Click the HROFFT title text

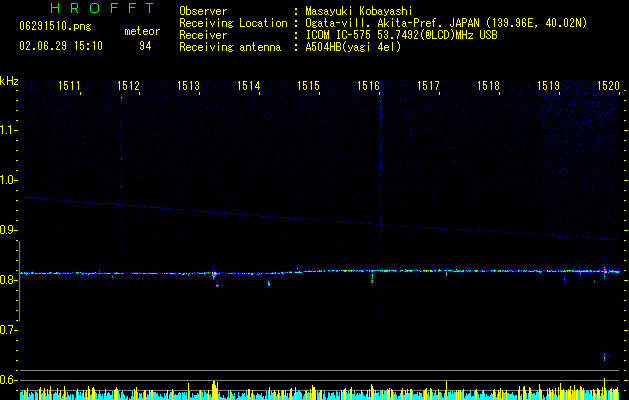click(103, 8)
